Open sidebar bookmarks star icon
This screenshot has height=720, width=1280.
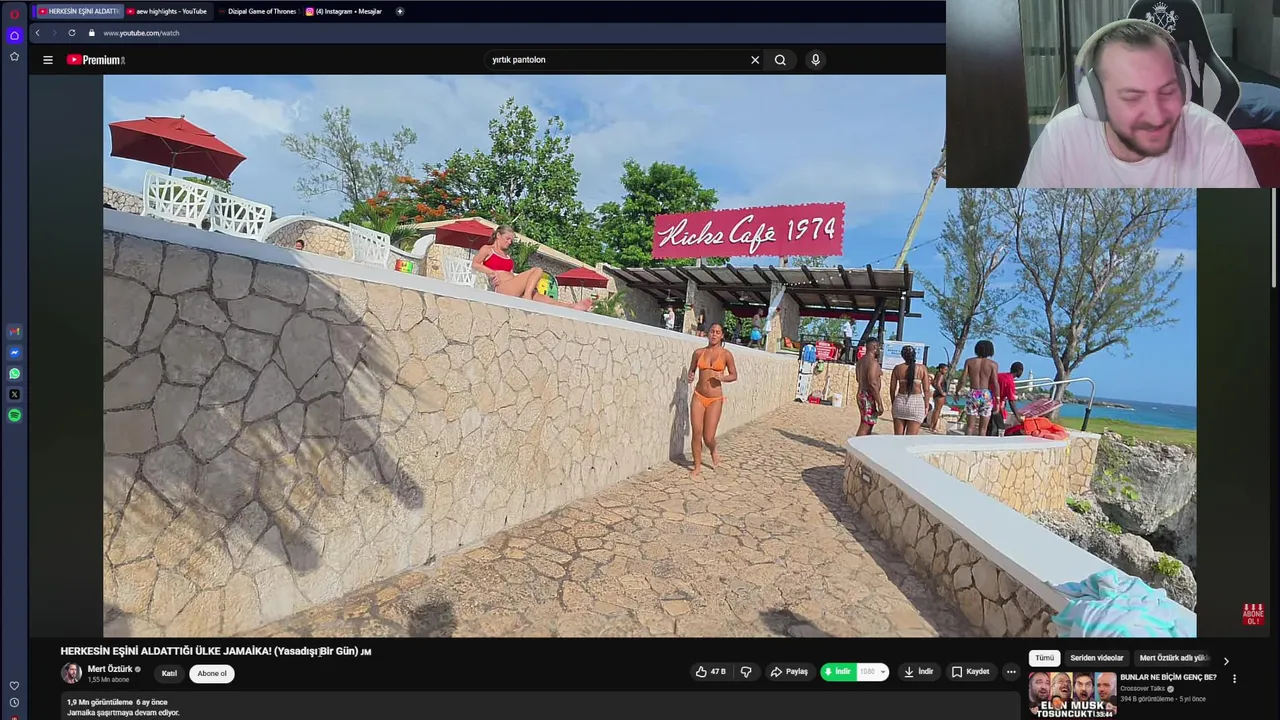point(14,56)
